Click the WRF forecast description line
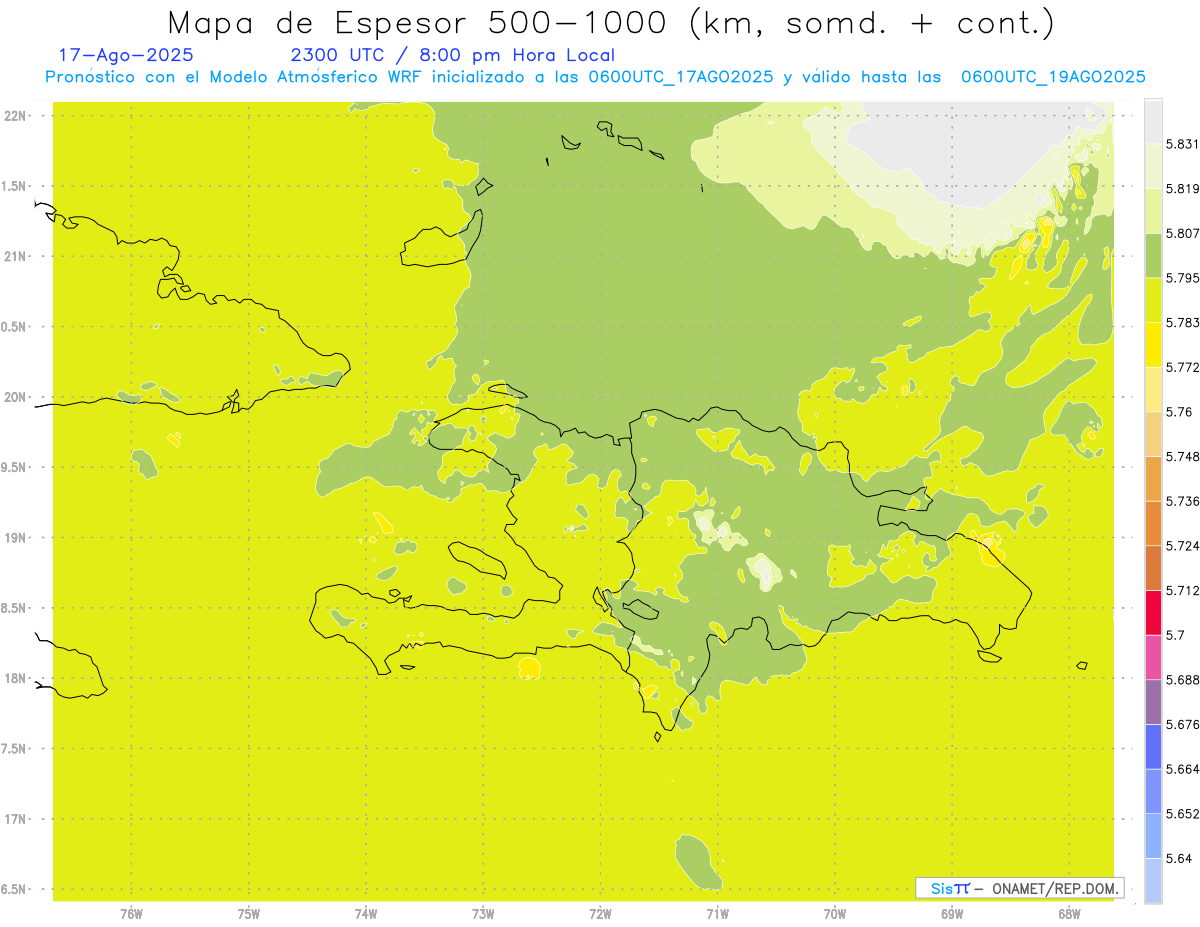 click(595, 77)
